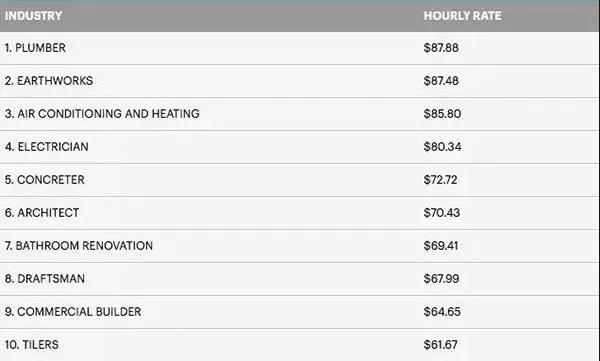Image resolution: width=600 pixels, height=361 pixels.
Task: Click the $61.67 hourly rate value
Action: coord(440,345)
